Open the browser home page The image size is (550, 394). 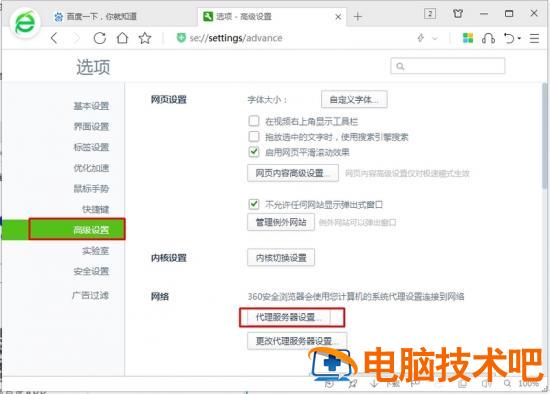pyautogui.click(x=122, y=38)
